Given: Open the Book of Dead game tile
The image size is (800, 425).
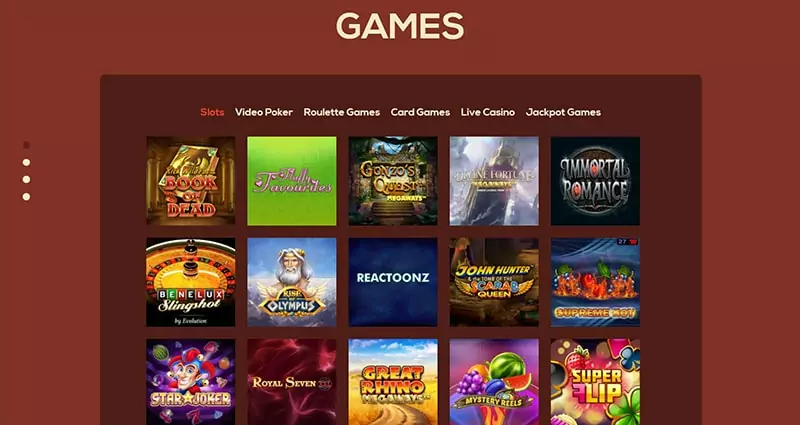Looking at the screenshot, I should [x=191, y=181].
